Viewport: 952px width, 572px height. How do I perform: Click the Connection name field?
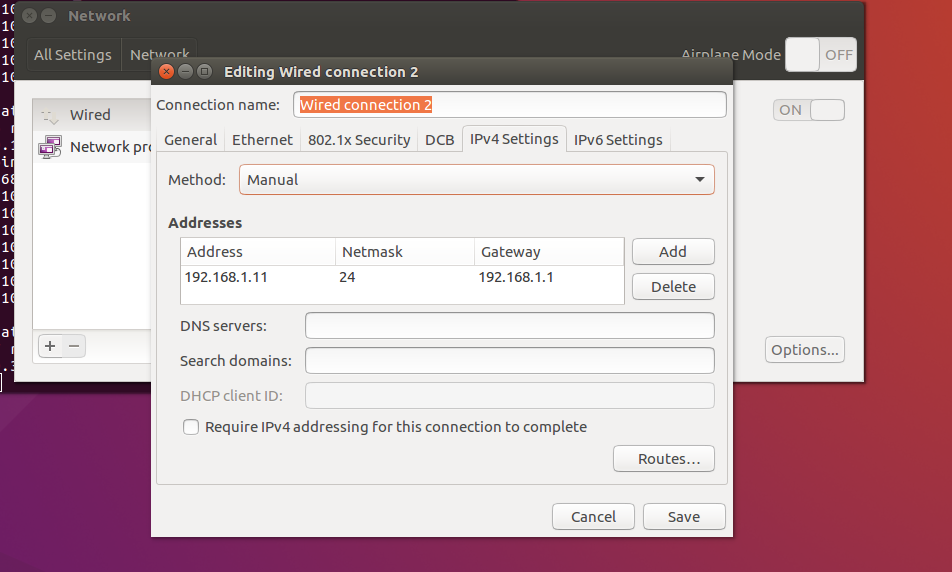click(509, 104)
